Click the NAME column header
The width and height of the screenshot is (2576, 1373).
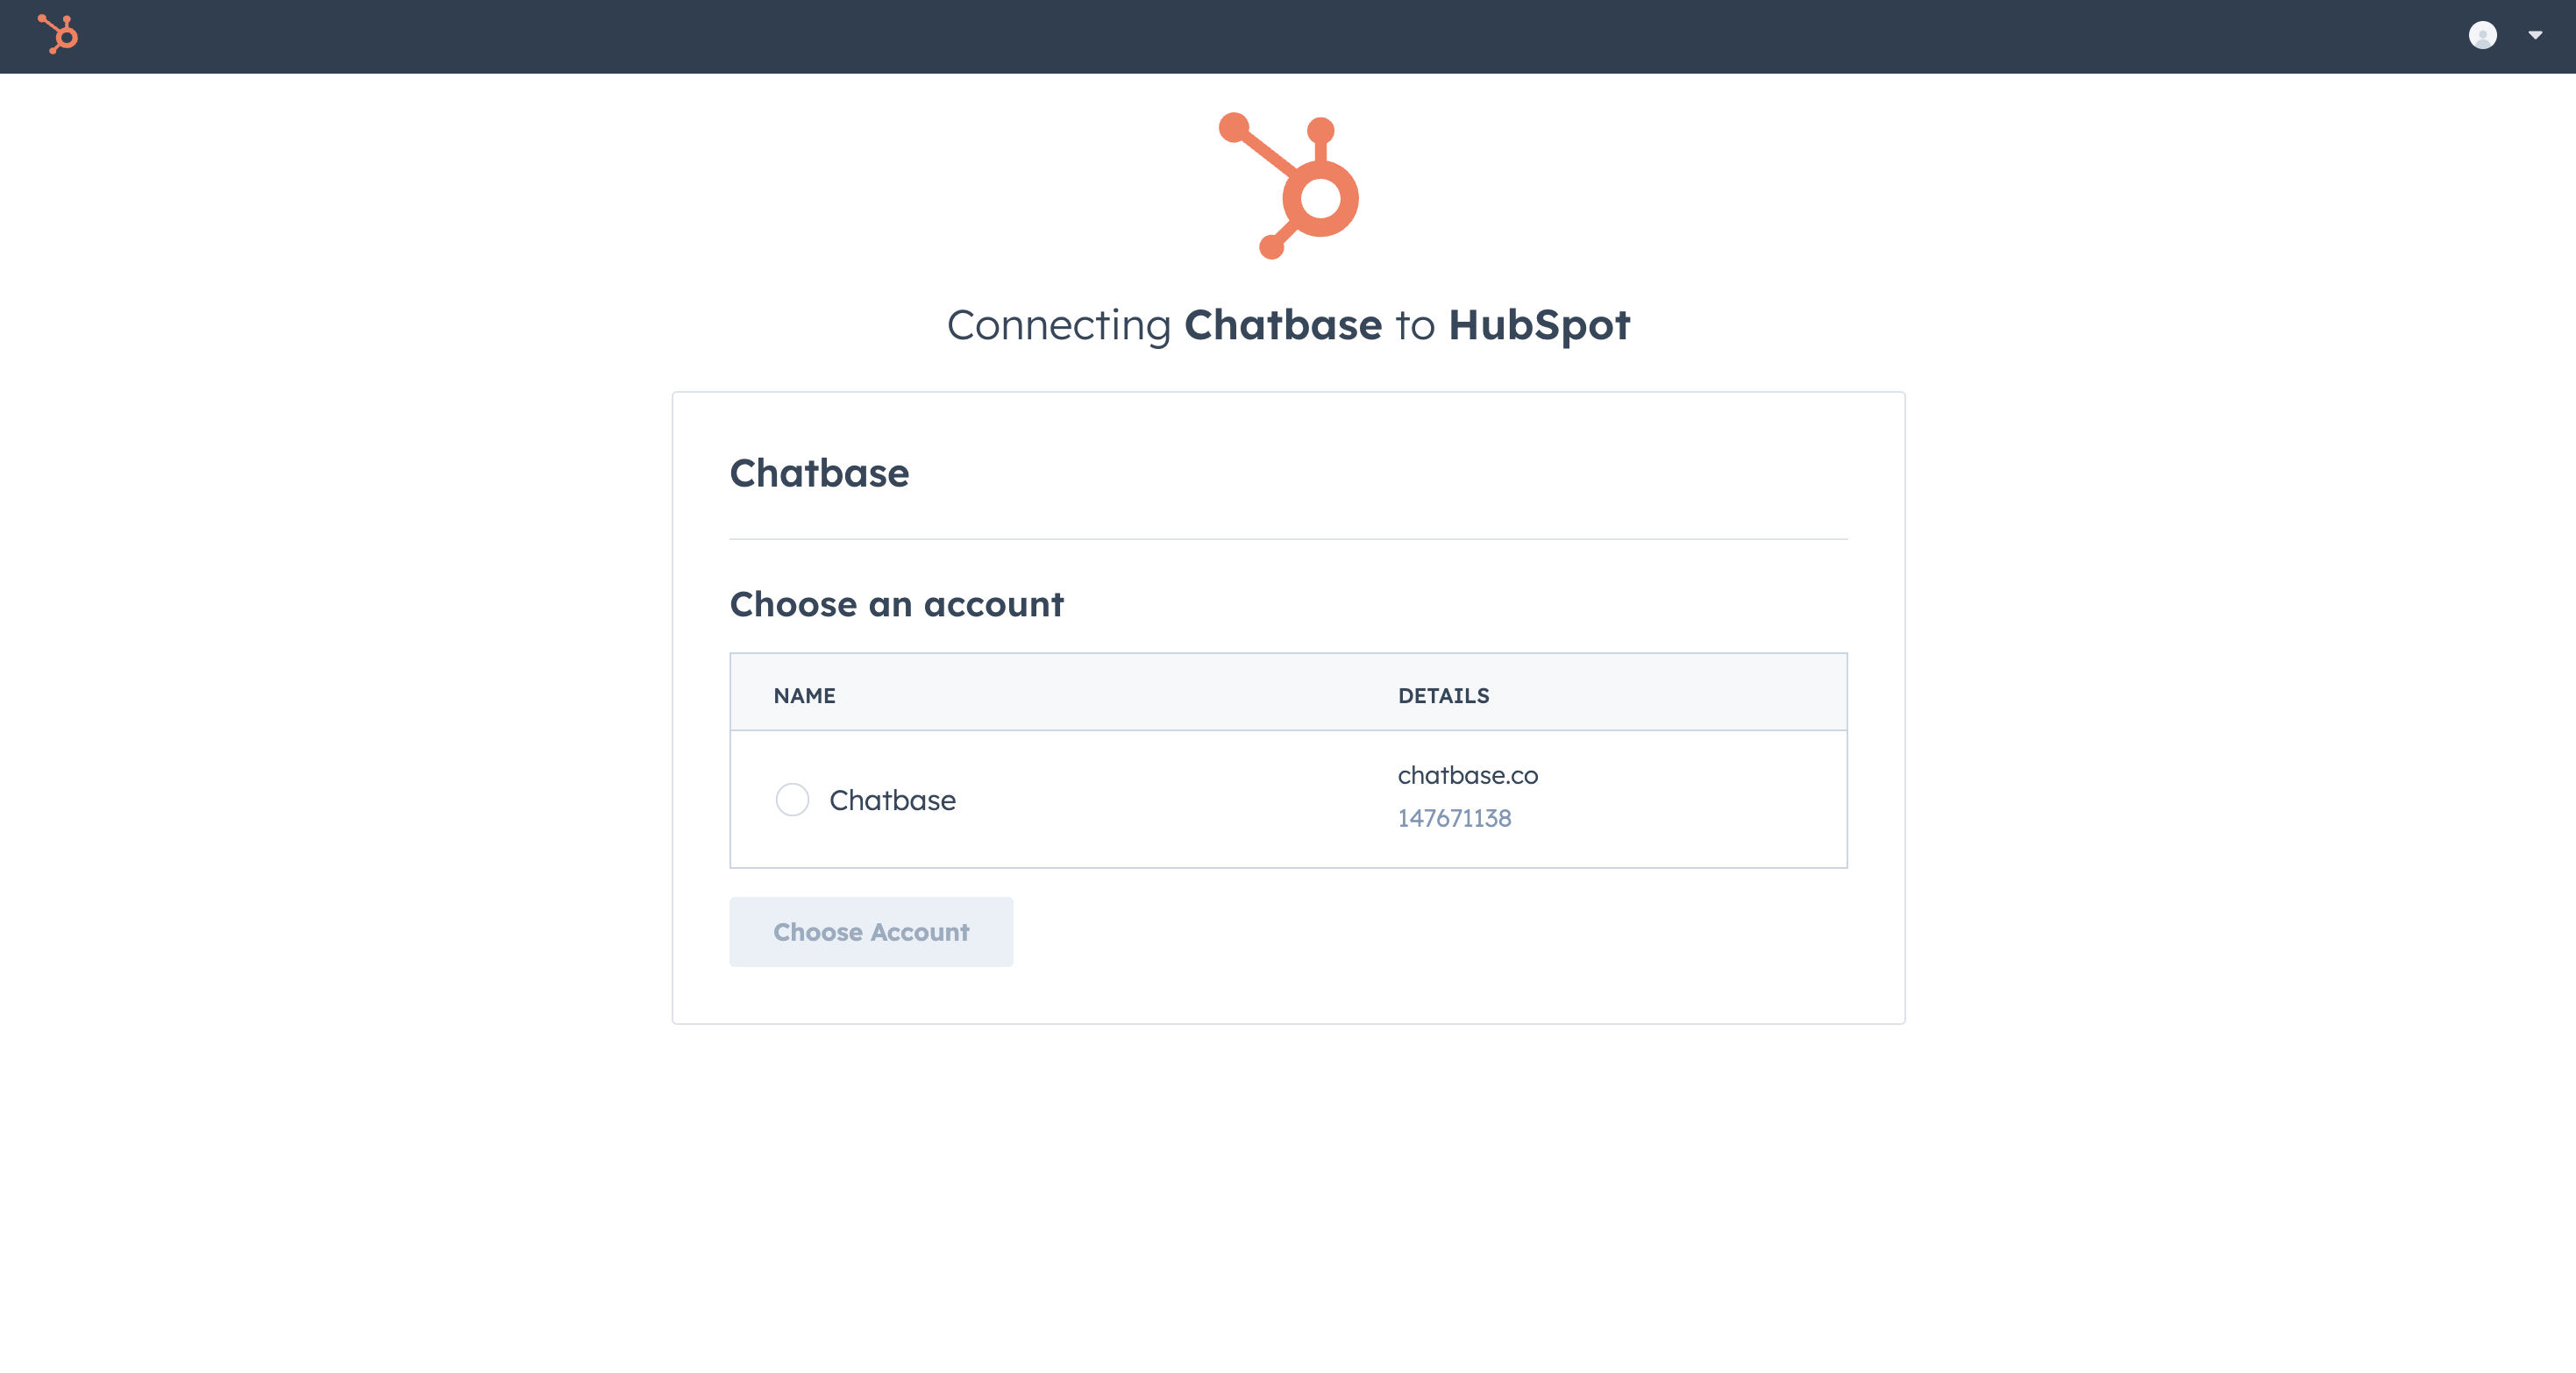tap(805, 695)
